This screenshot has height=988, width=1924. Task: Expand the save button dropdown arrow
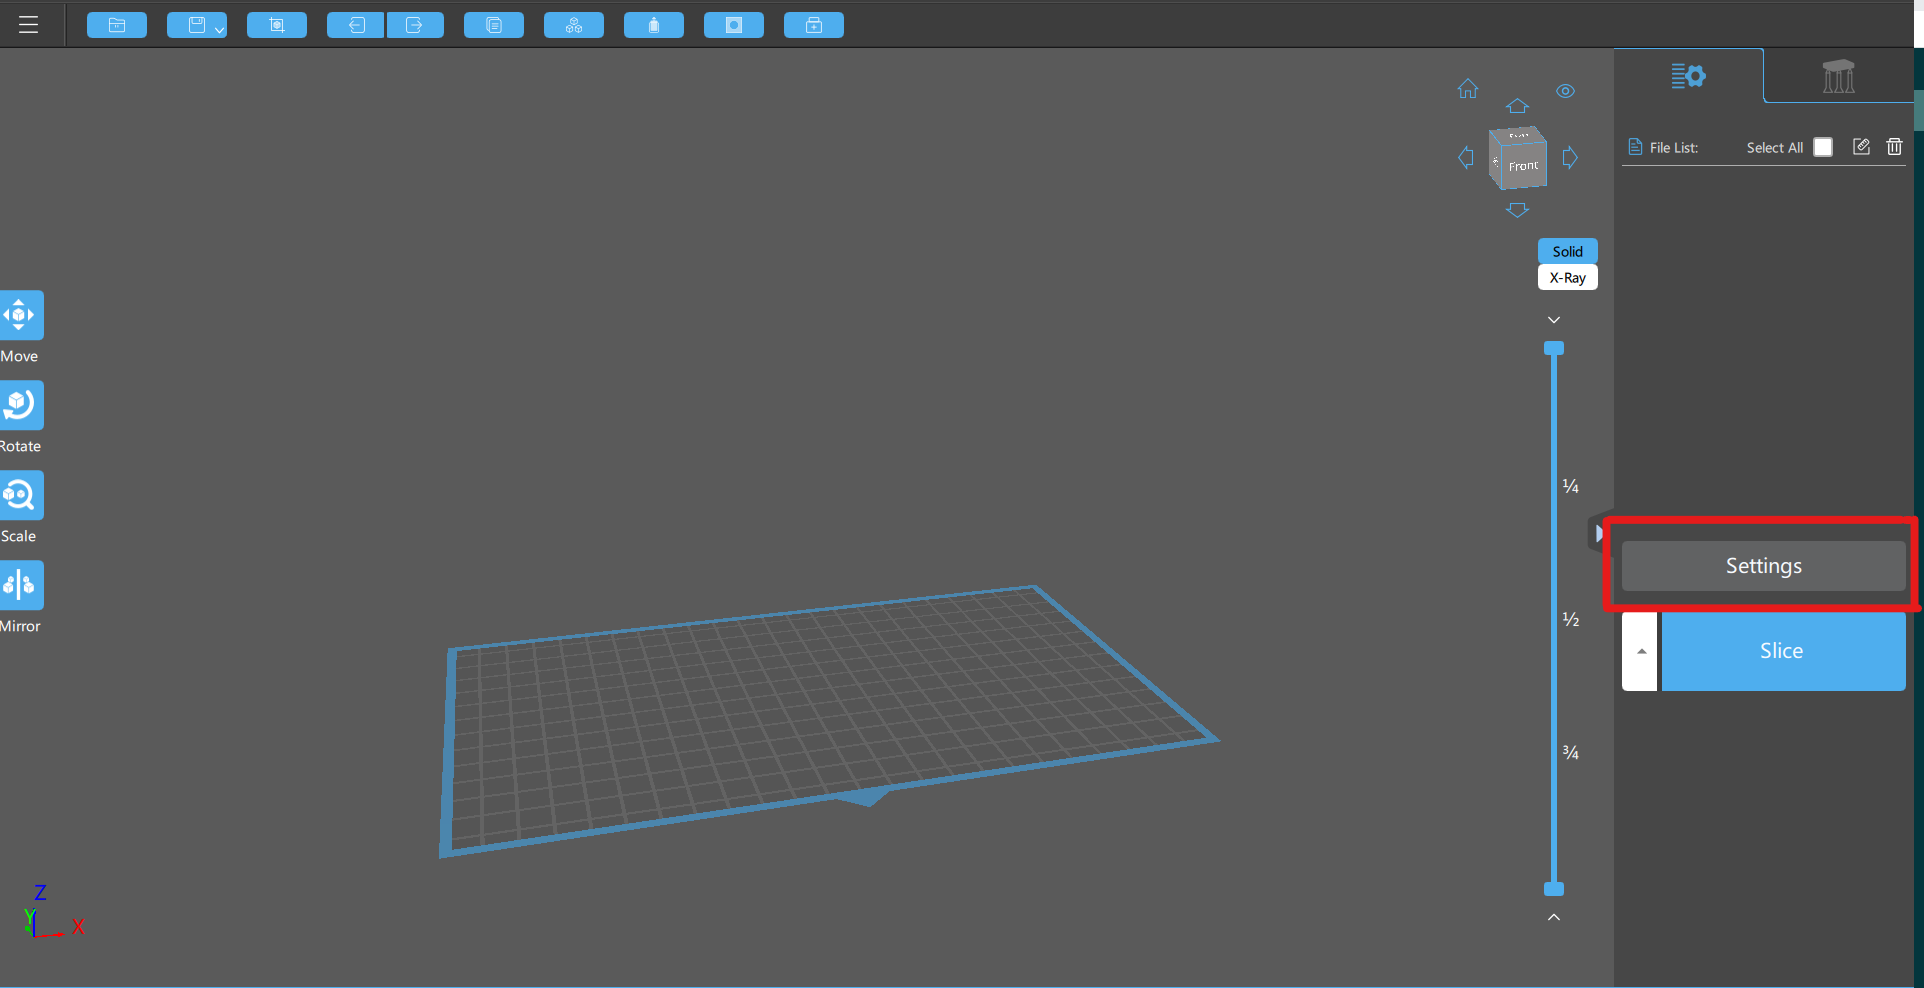219,29
